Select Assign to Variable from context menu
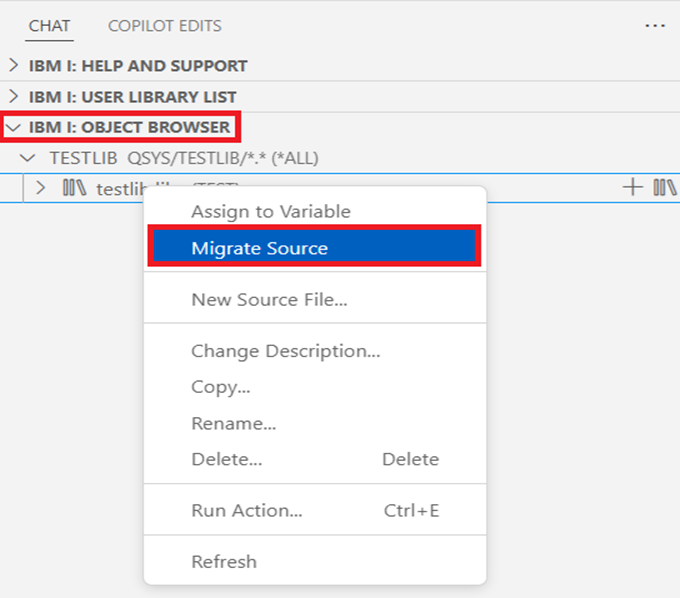 click(270, 211)
